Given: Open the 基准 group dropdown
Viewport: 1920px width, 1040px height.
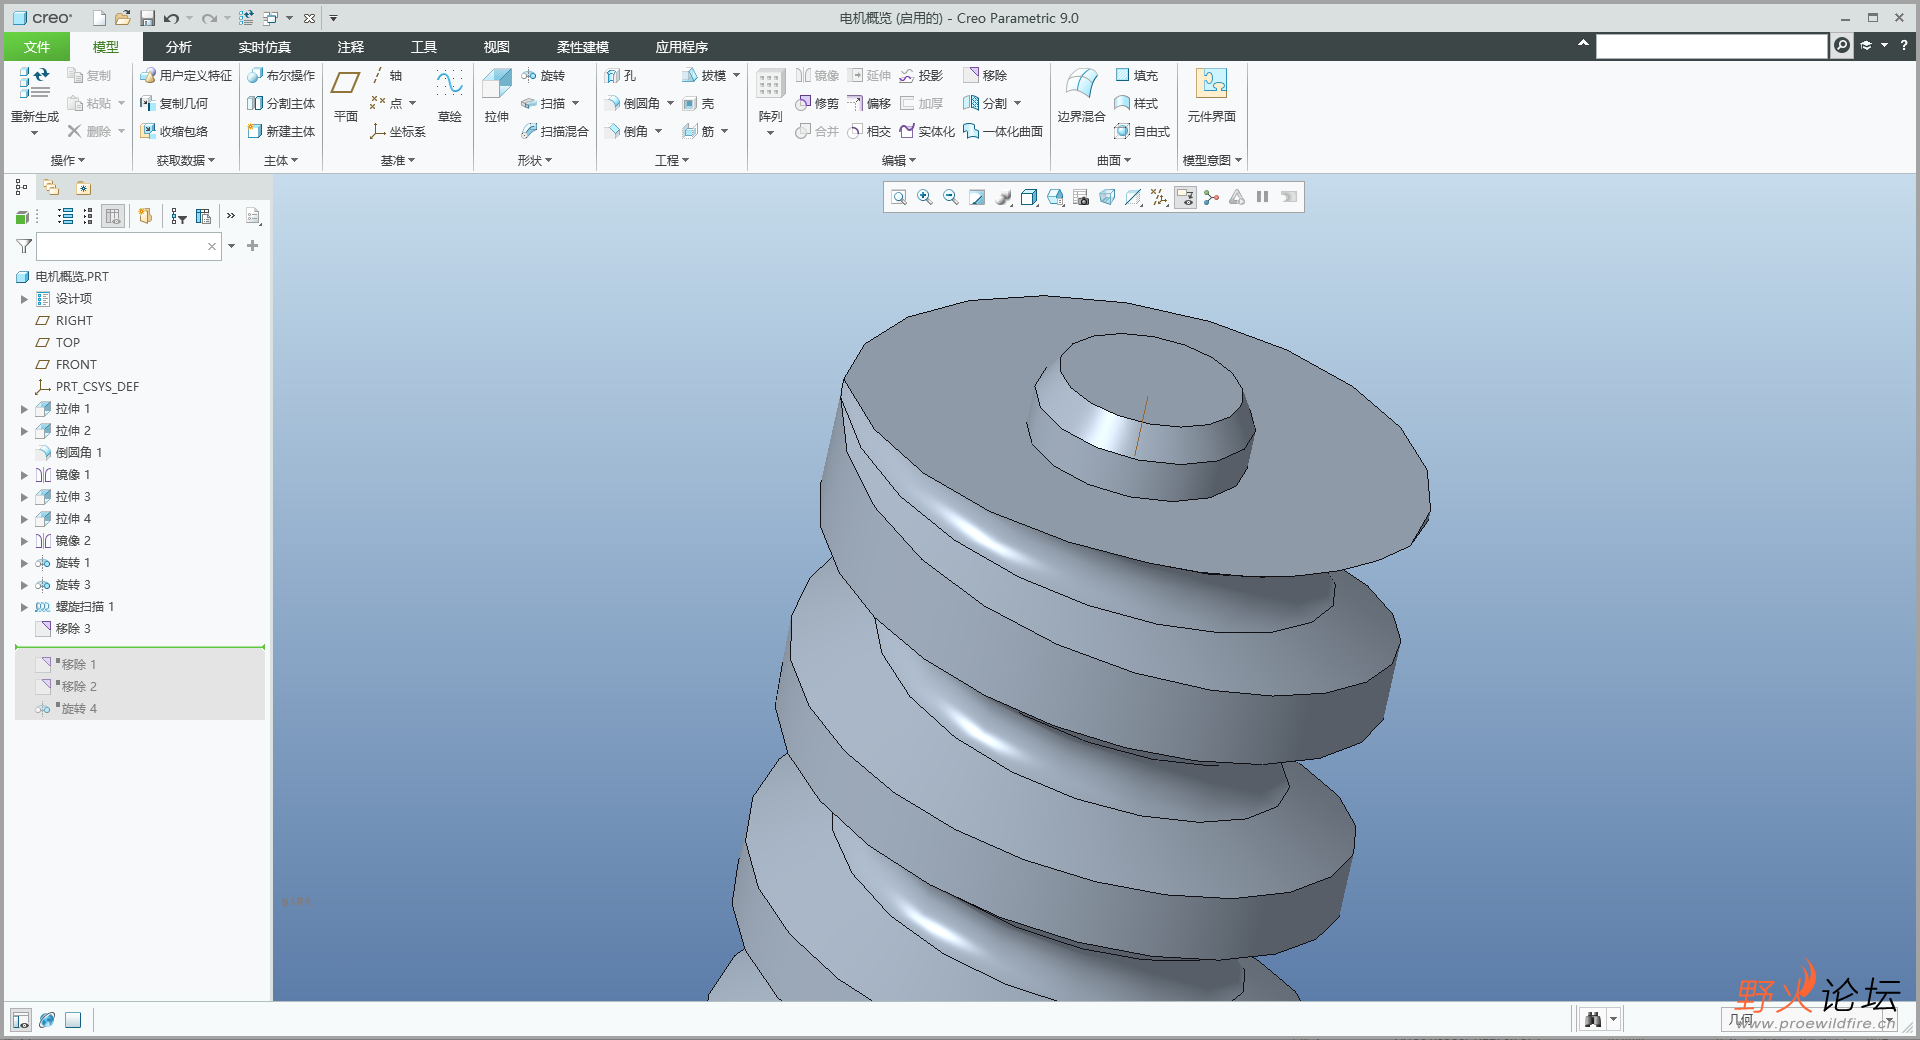Looking at the screenshot, I should (398, 160).
